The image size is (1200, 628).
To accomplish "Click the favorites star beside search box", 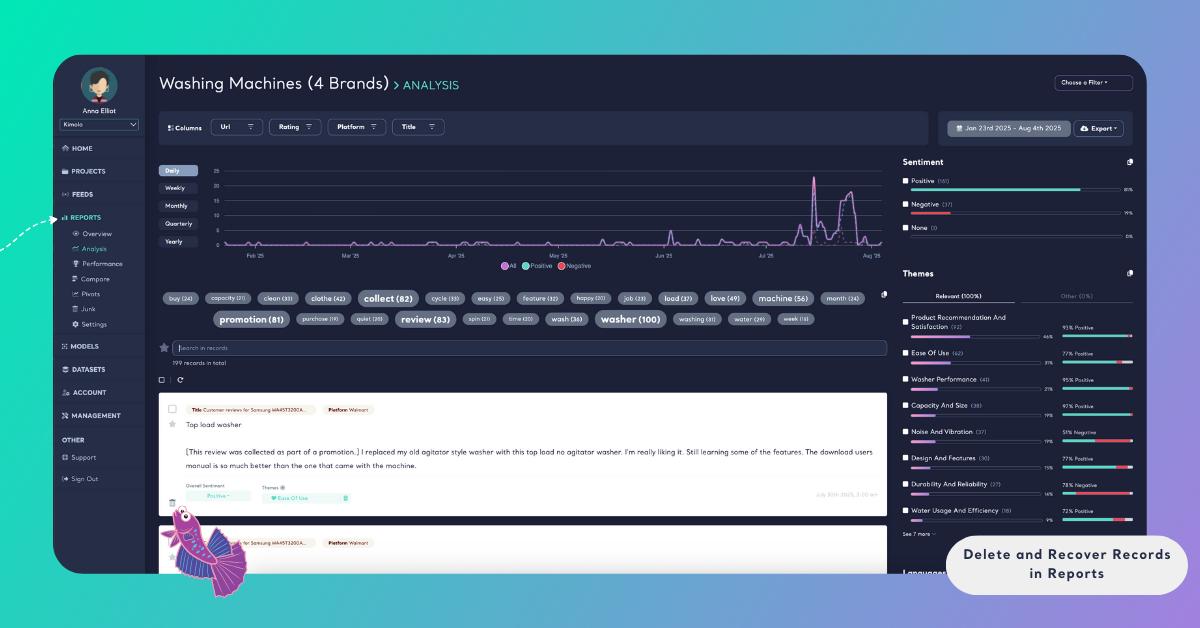I will pos(164,348).
